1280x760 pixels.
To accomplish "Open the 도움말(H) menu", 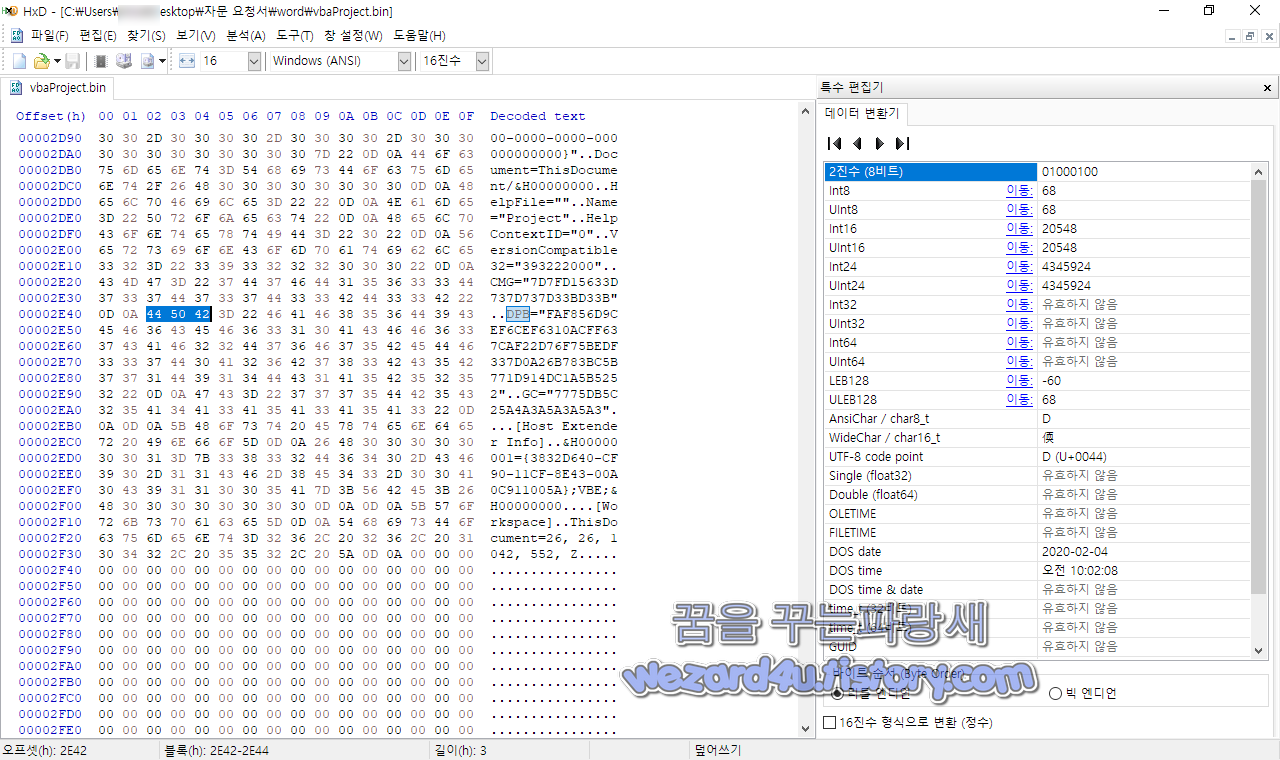I will tap(419, 35).
